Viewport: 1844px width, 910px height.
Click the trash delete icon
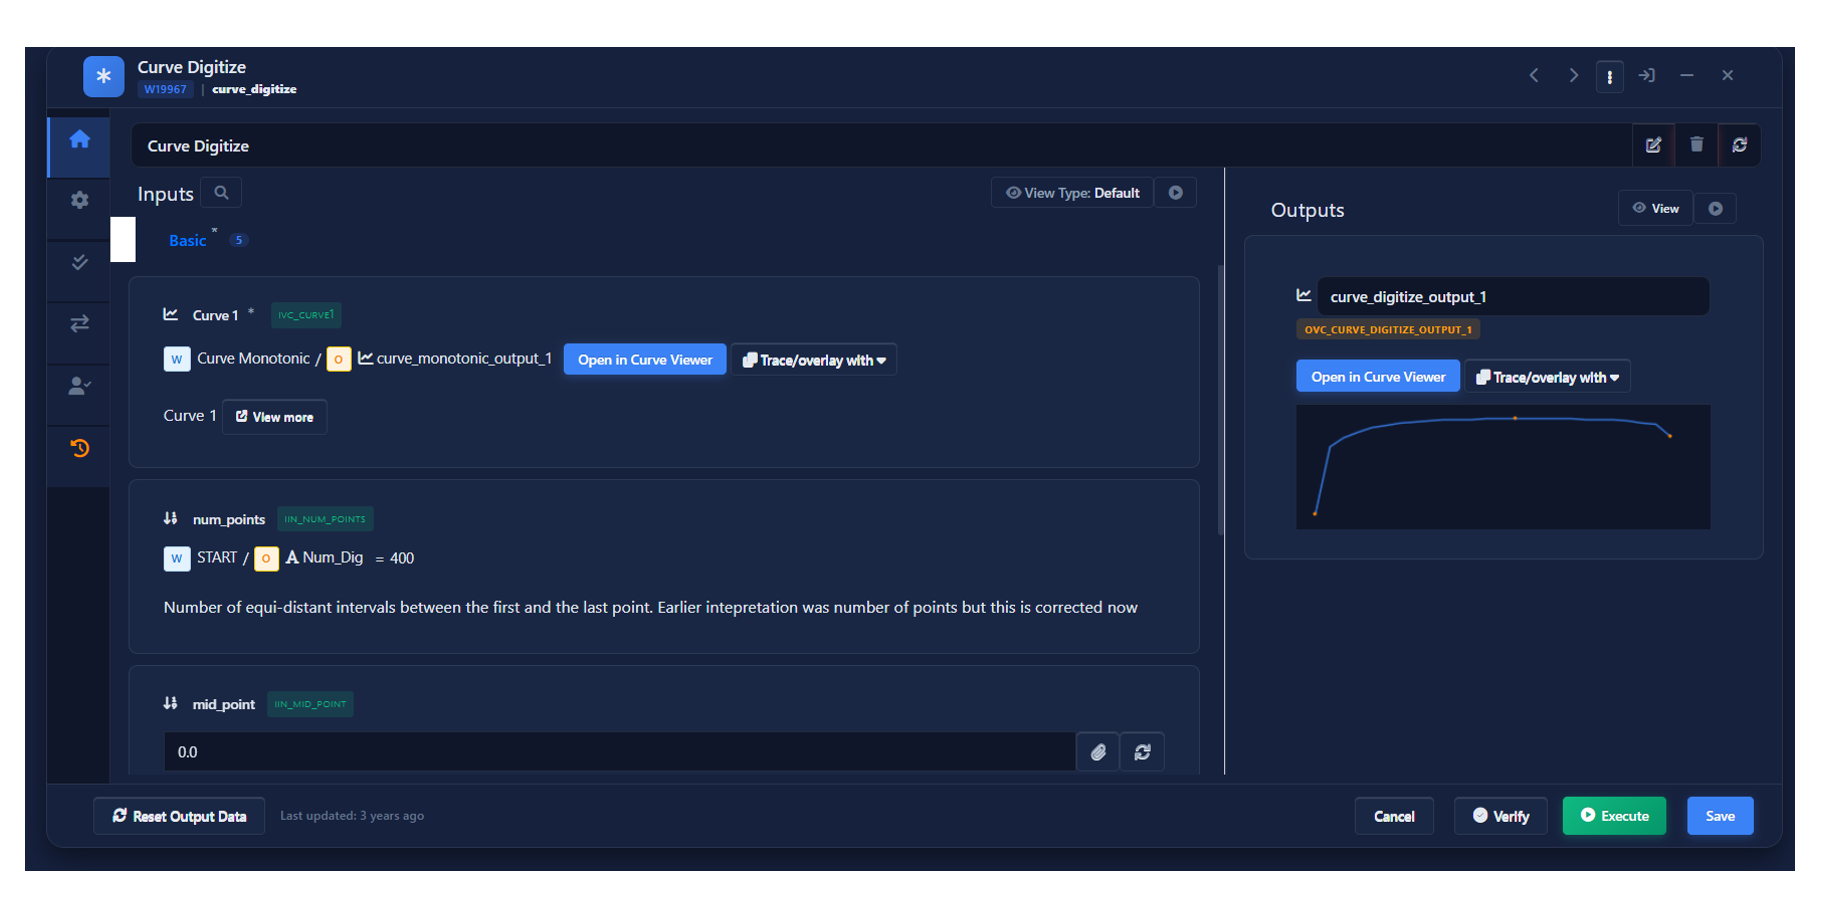[x=1696, y=146]
